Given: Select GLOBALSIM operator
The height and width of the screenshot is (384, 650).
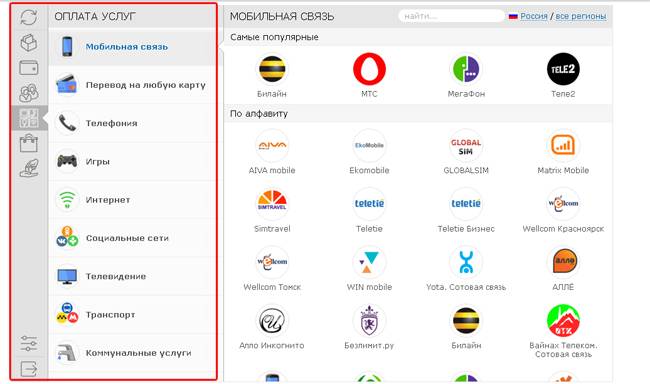Looking at the screenshot, I should click(466, 152).
